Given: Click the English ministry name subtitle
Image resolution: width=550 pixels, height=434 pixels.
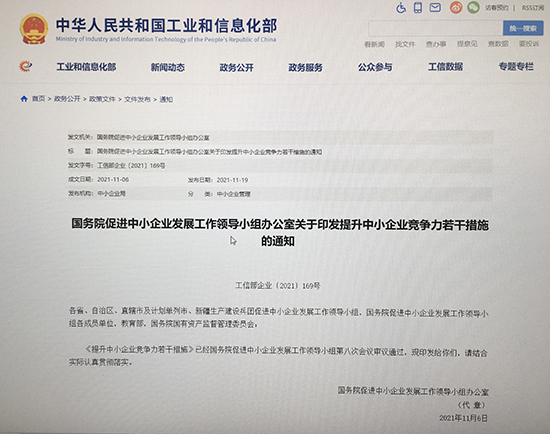Looking at the screenshot, I should click(166, 39).
